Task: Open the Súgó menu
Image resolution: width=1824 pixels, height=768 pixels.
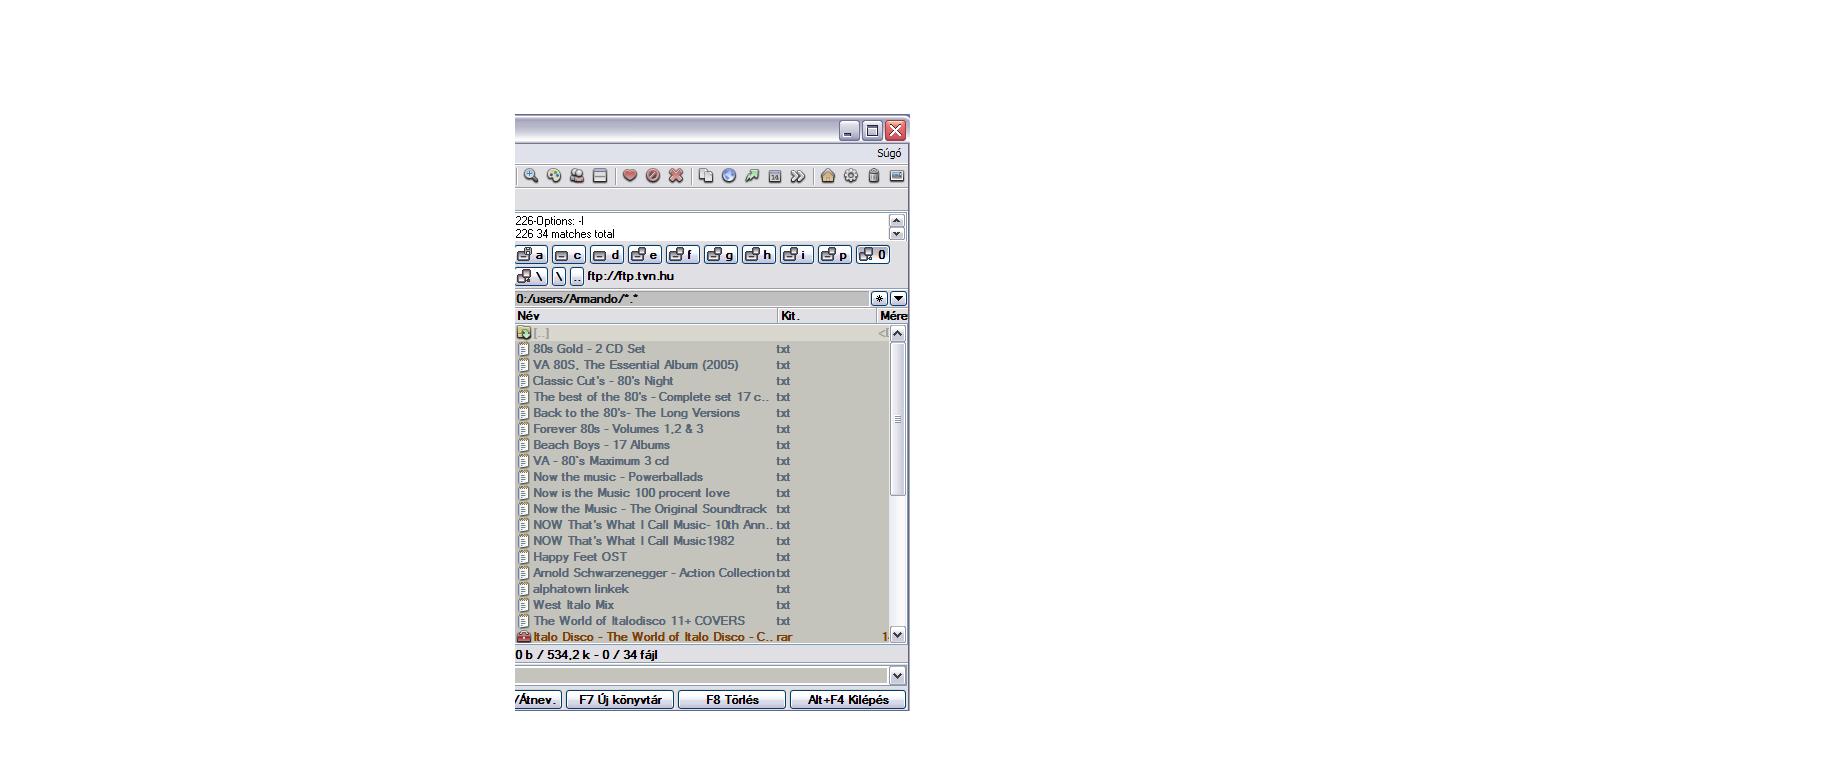Action: (x=889, y=154)
